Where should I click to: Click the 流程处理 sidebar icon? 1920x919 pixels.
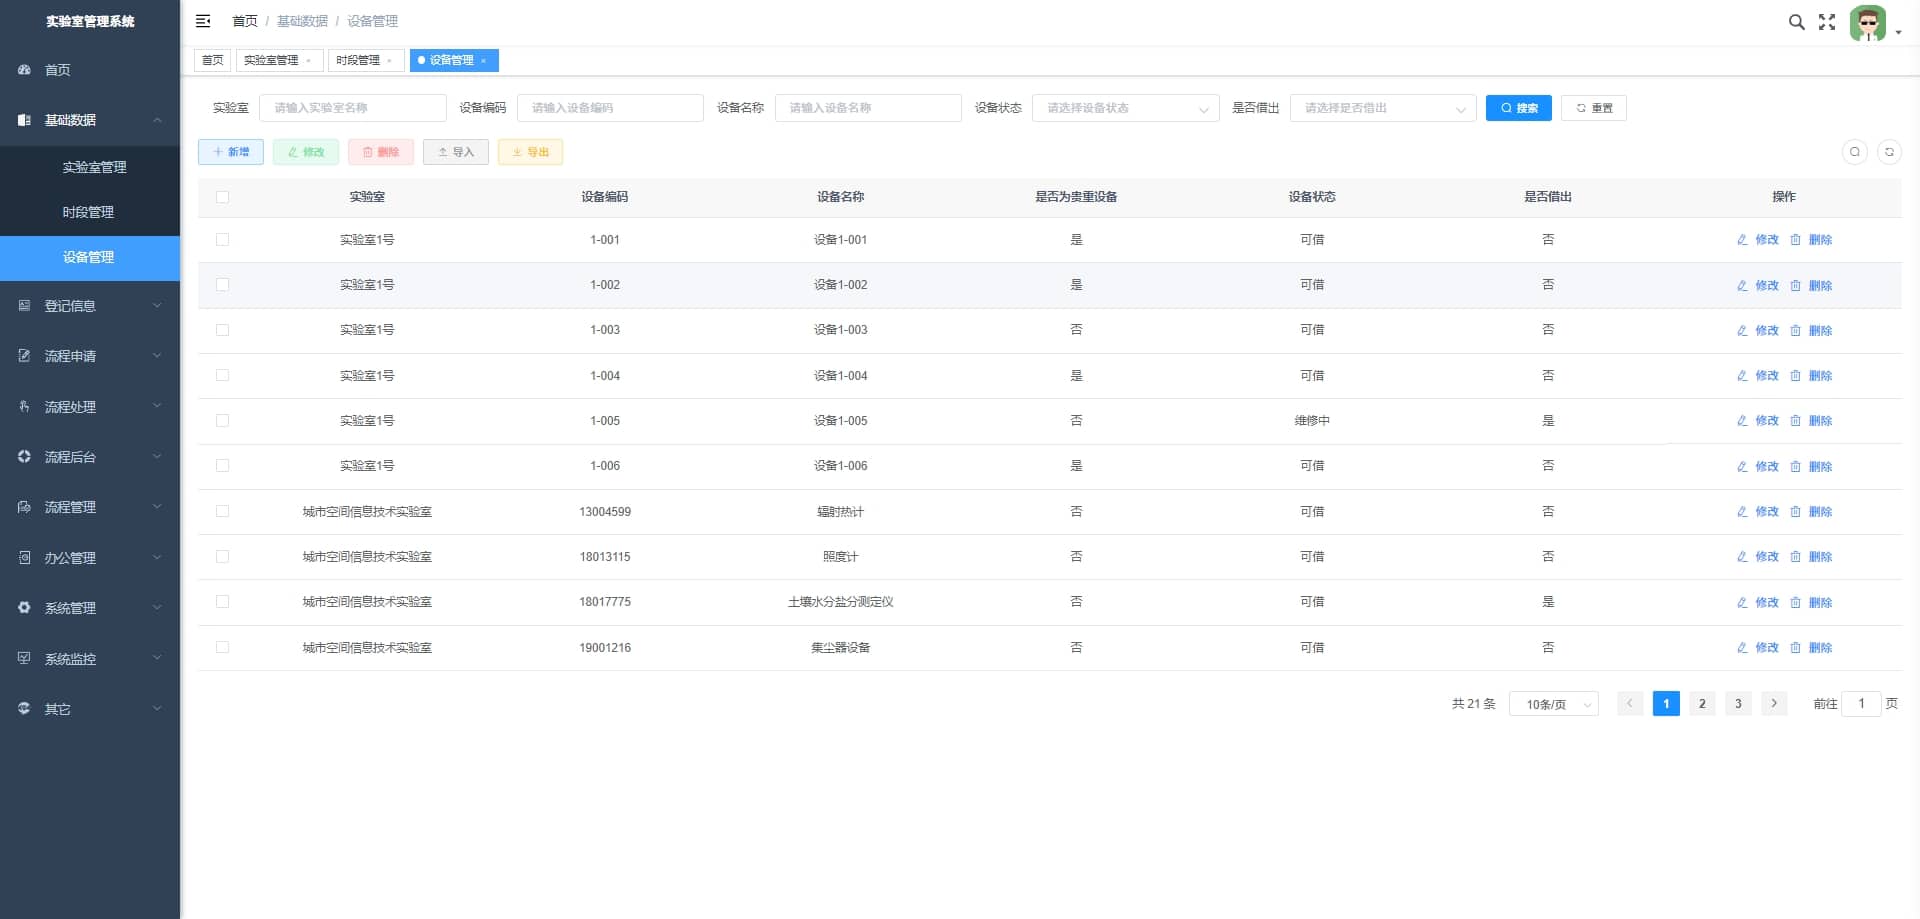pos(24,406)
